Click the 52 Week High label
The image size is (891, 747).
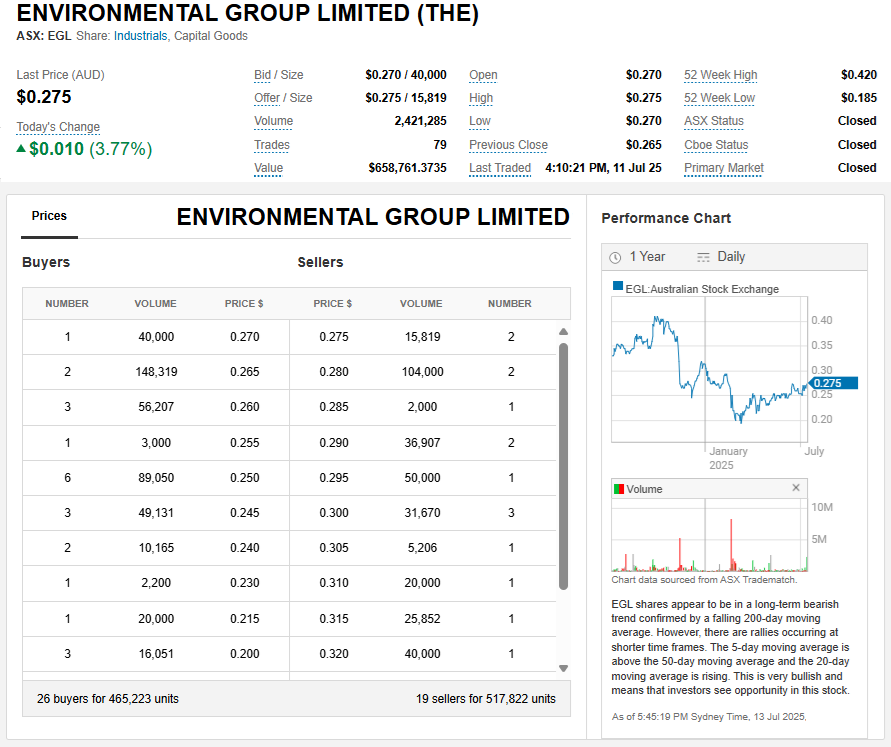[720, 75]
